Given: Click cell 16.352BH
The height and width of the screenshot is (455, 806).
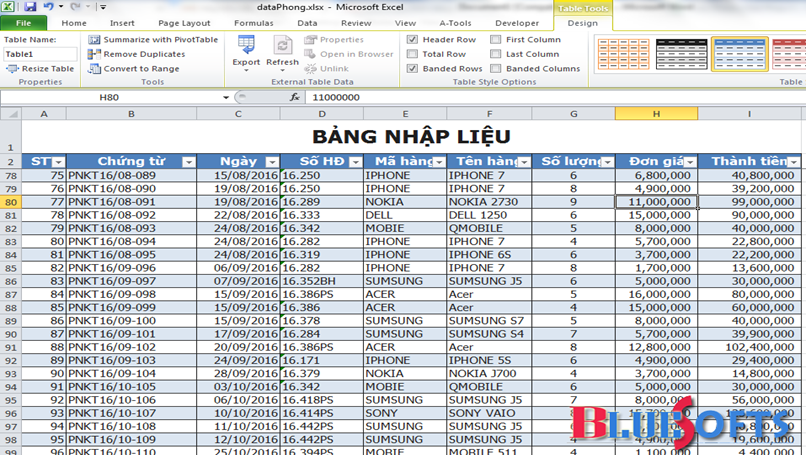Looking at the screenshot, I should 322,281.
